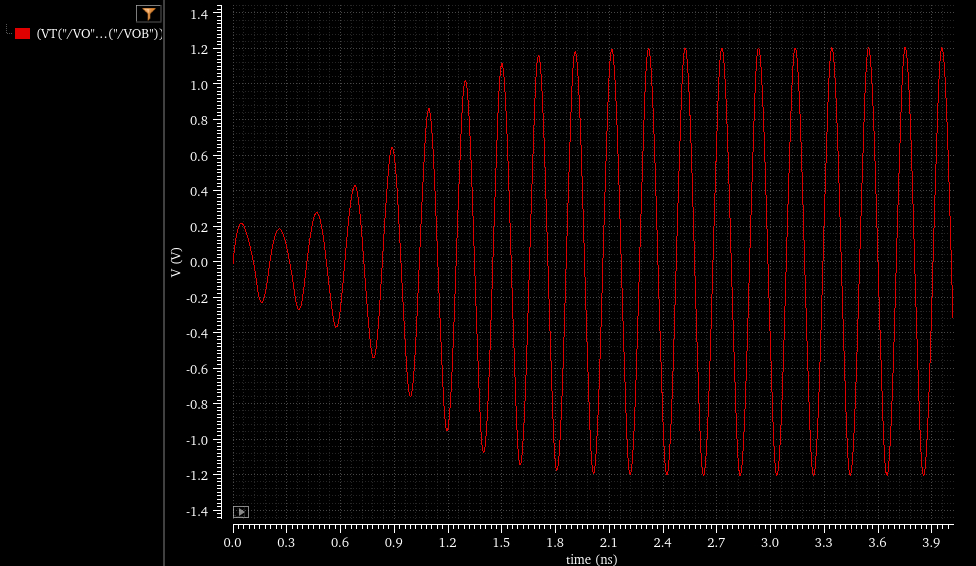Image resolution: width=976 pixels, height=566 pixels.
Task: Click the 0.0 tick label on the voltage axis
Action: coord(198,263)
